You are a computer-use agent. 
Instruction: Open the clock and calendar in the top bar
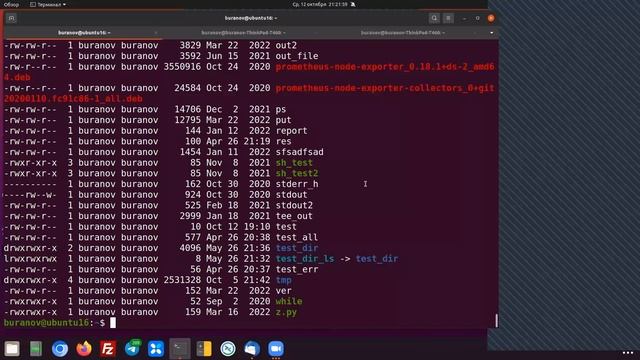(320, 4)
